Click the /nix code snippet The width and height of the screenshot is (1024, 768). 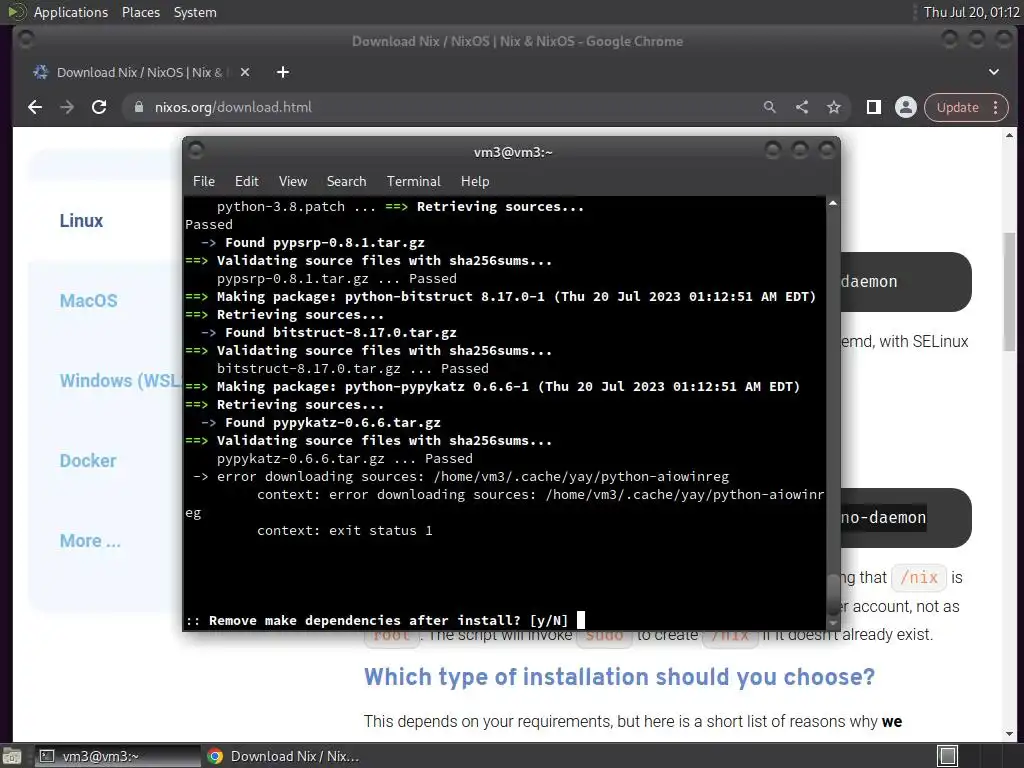point(919,577)
